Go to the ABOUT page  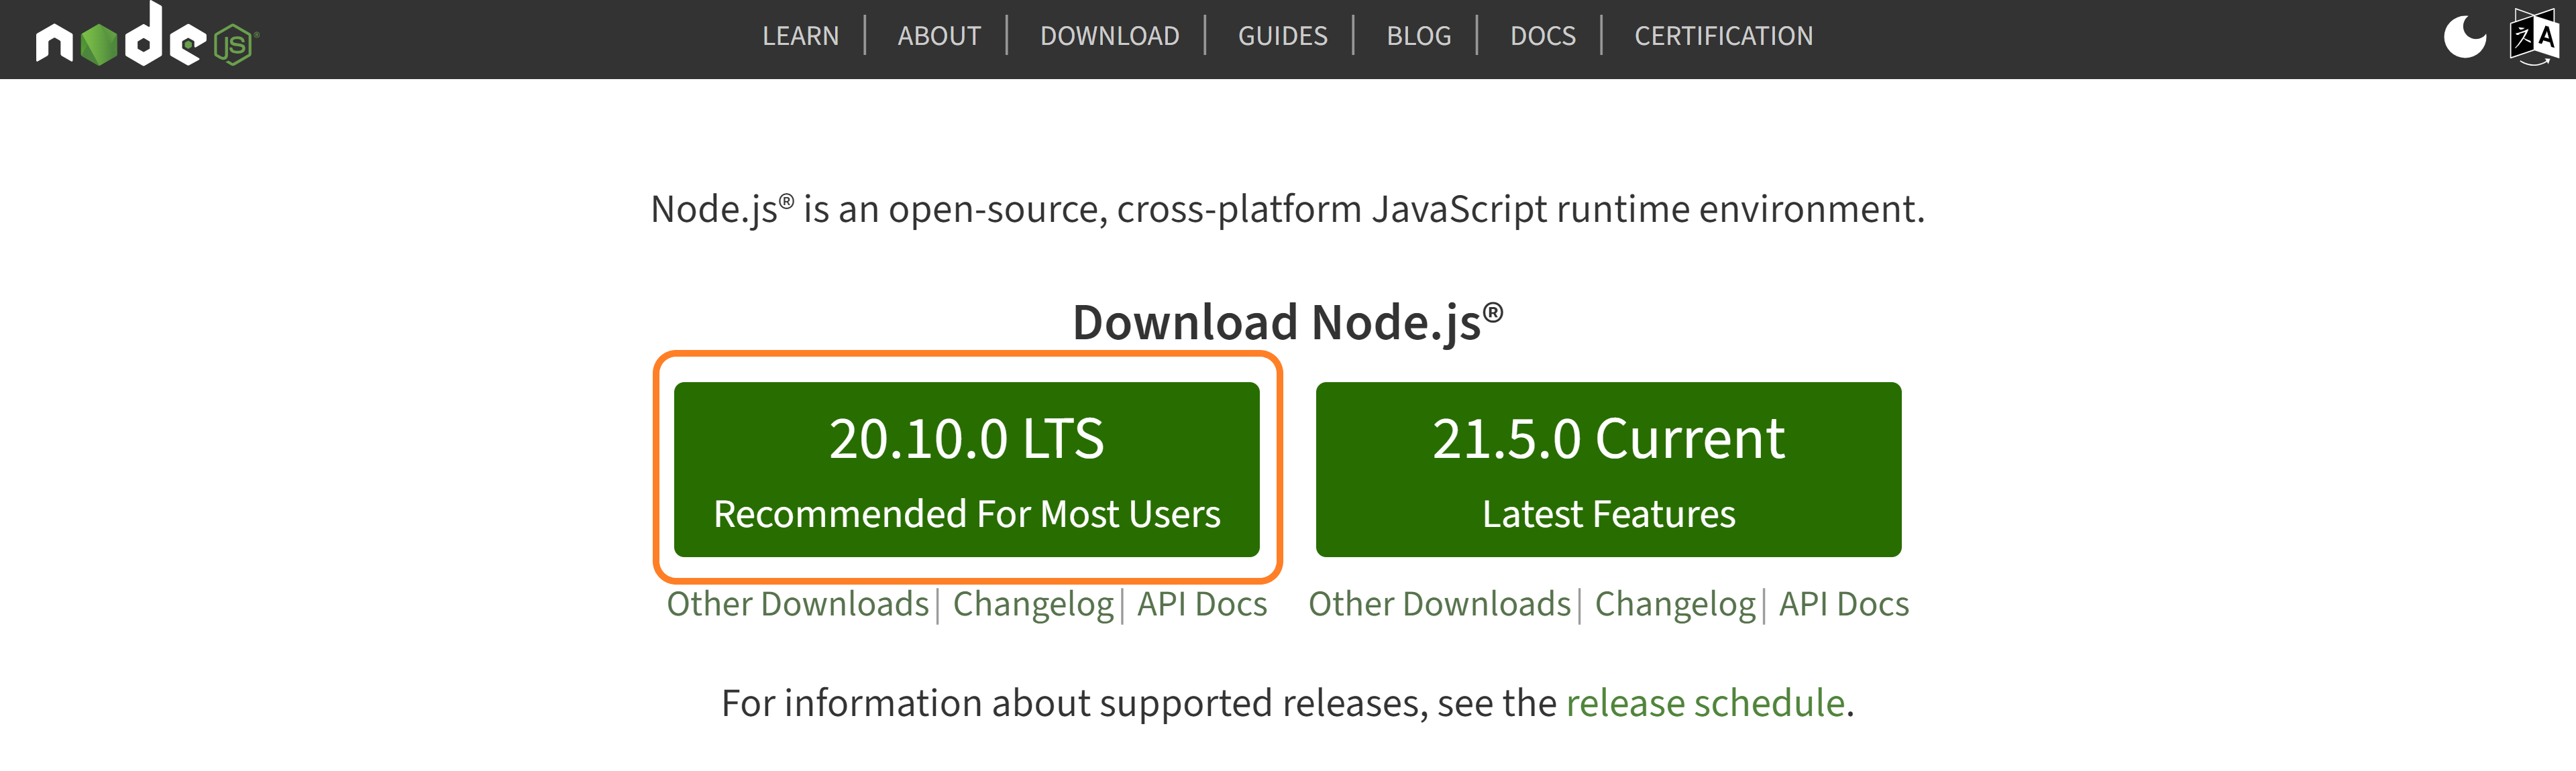click(x=939, y=36)
